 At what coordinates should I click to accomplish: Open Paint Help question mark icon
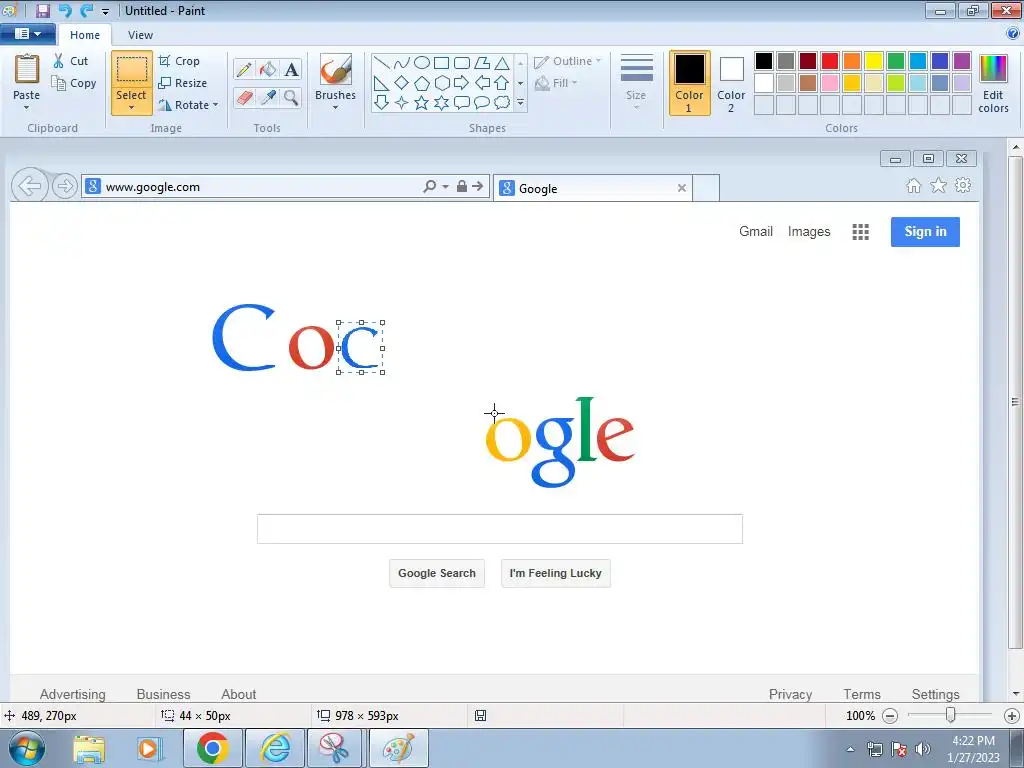[x=1013, y=33]
